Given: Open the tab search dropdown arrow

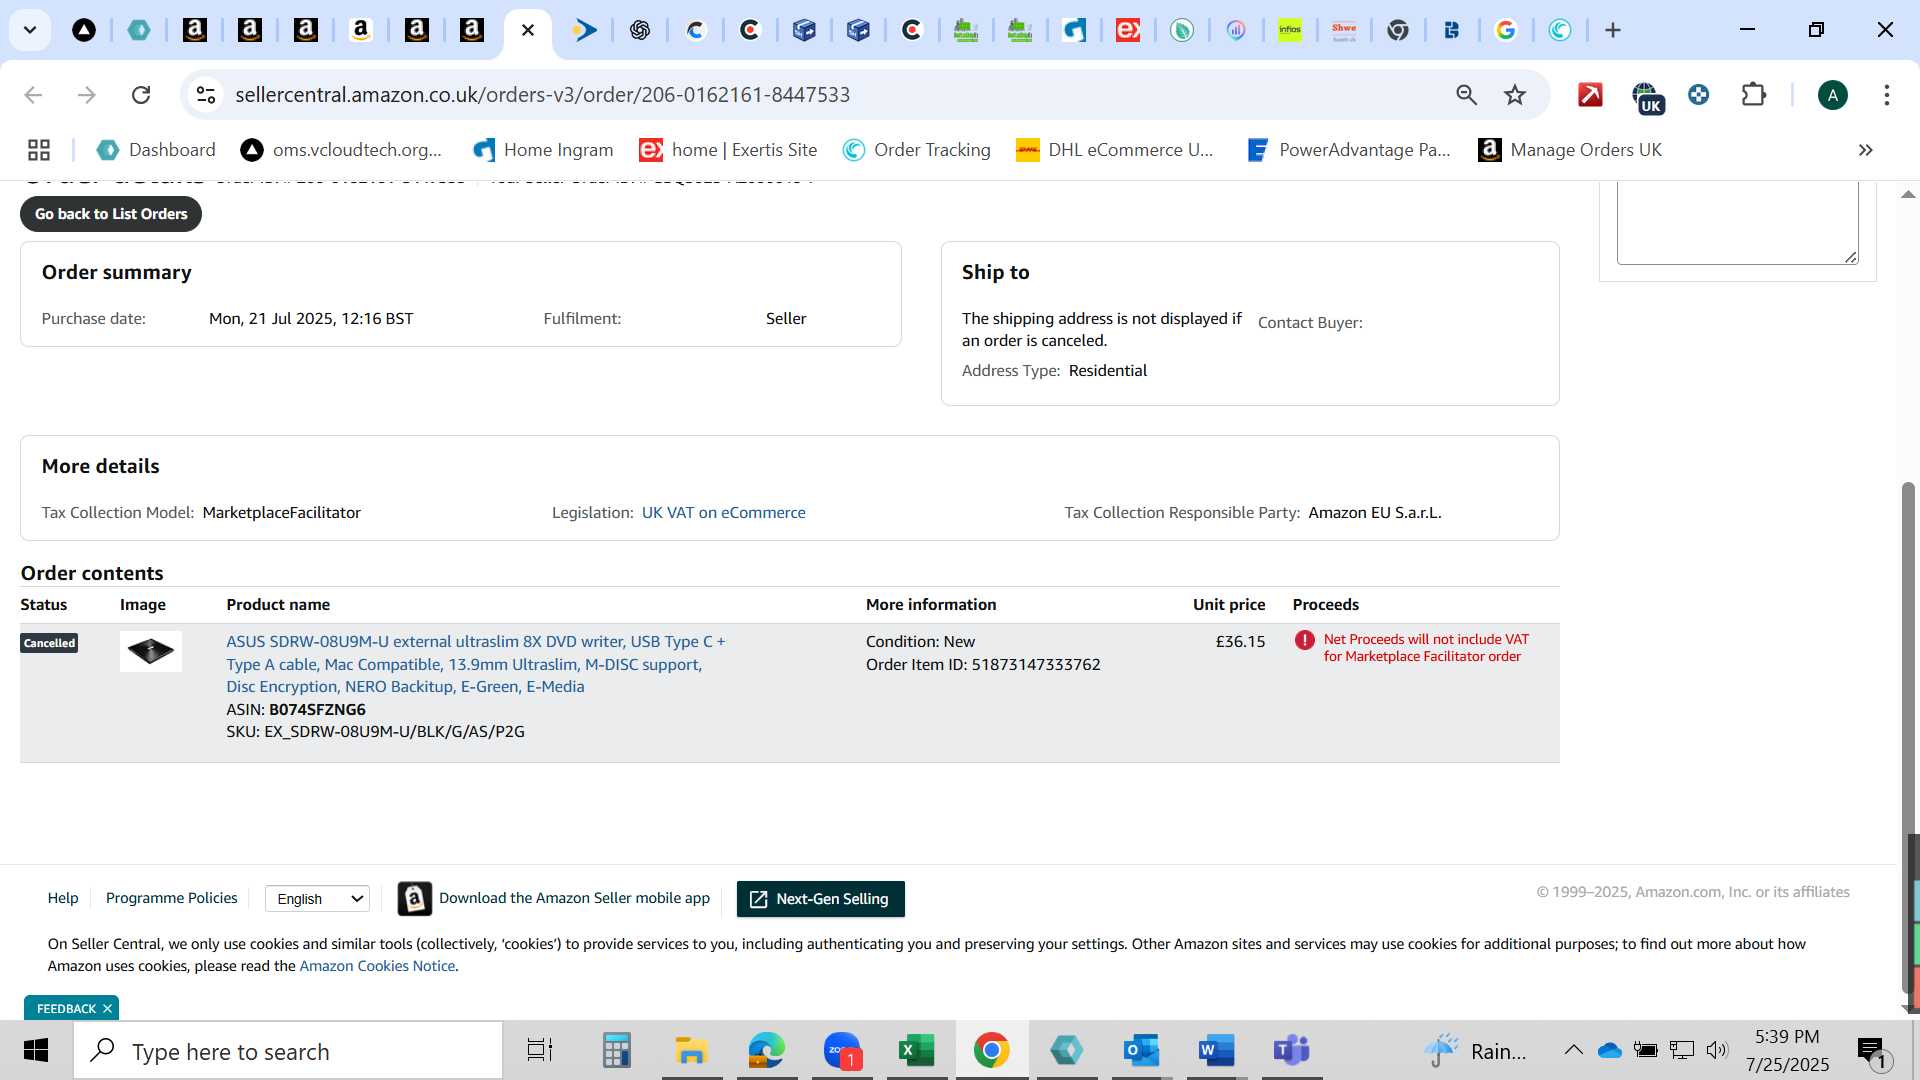Looking at the screenshot, I should (x=30, y=30).
